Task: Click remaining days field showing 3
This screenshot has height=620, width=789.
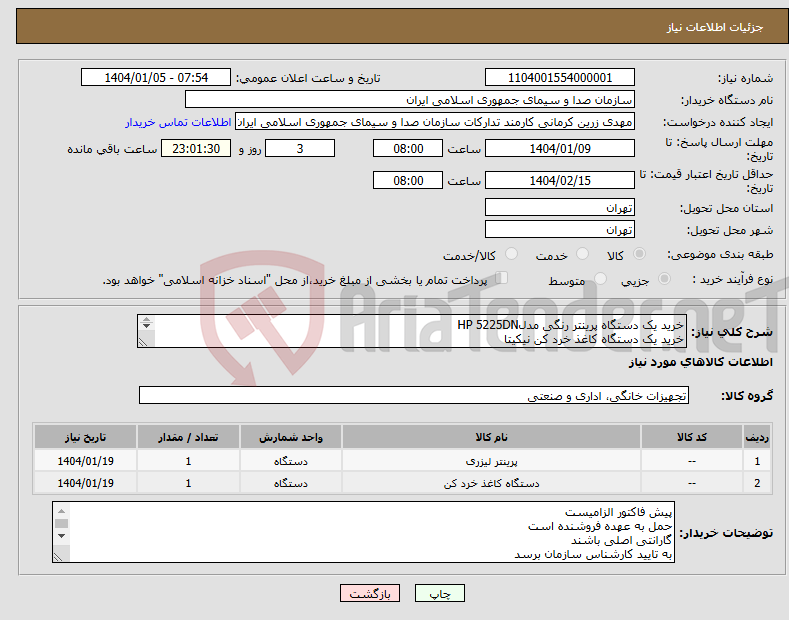Action: 300,148
